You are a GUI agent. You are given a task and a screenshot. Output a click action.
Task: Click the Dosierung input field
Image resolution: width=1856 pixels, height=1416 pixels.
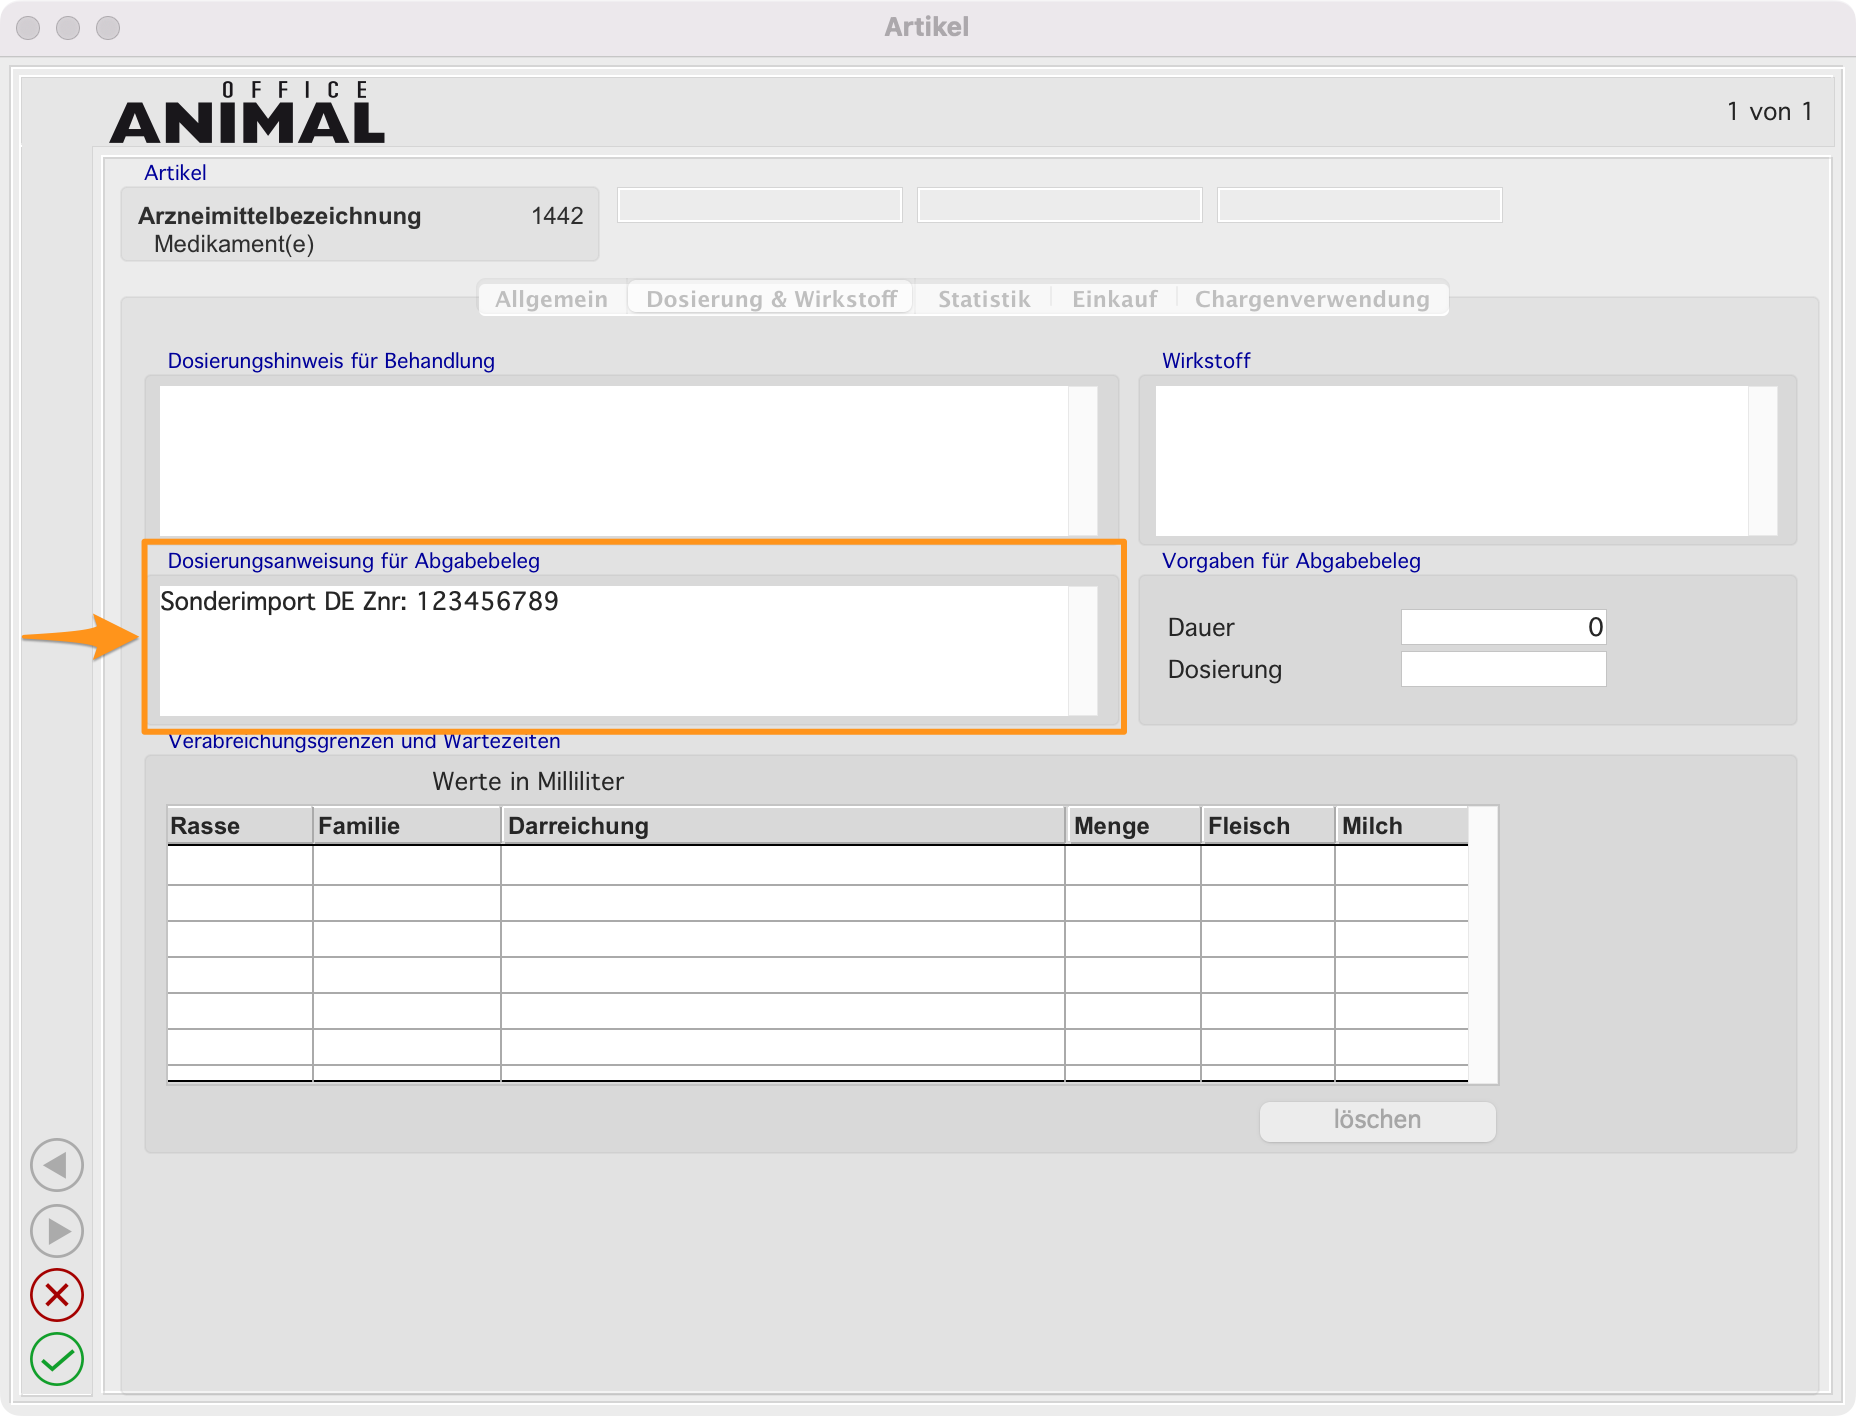pos(1502,669)
